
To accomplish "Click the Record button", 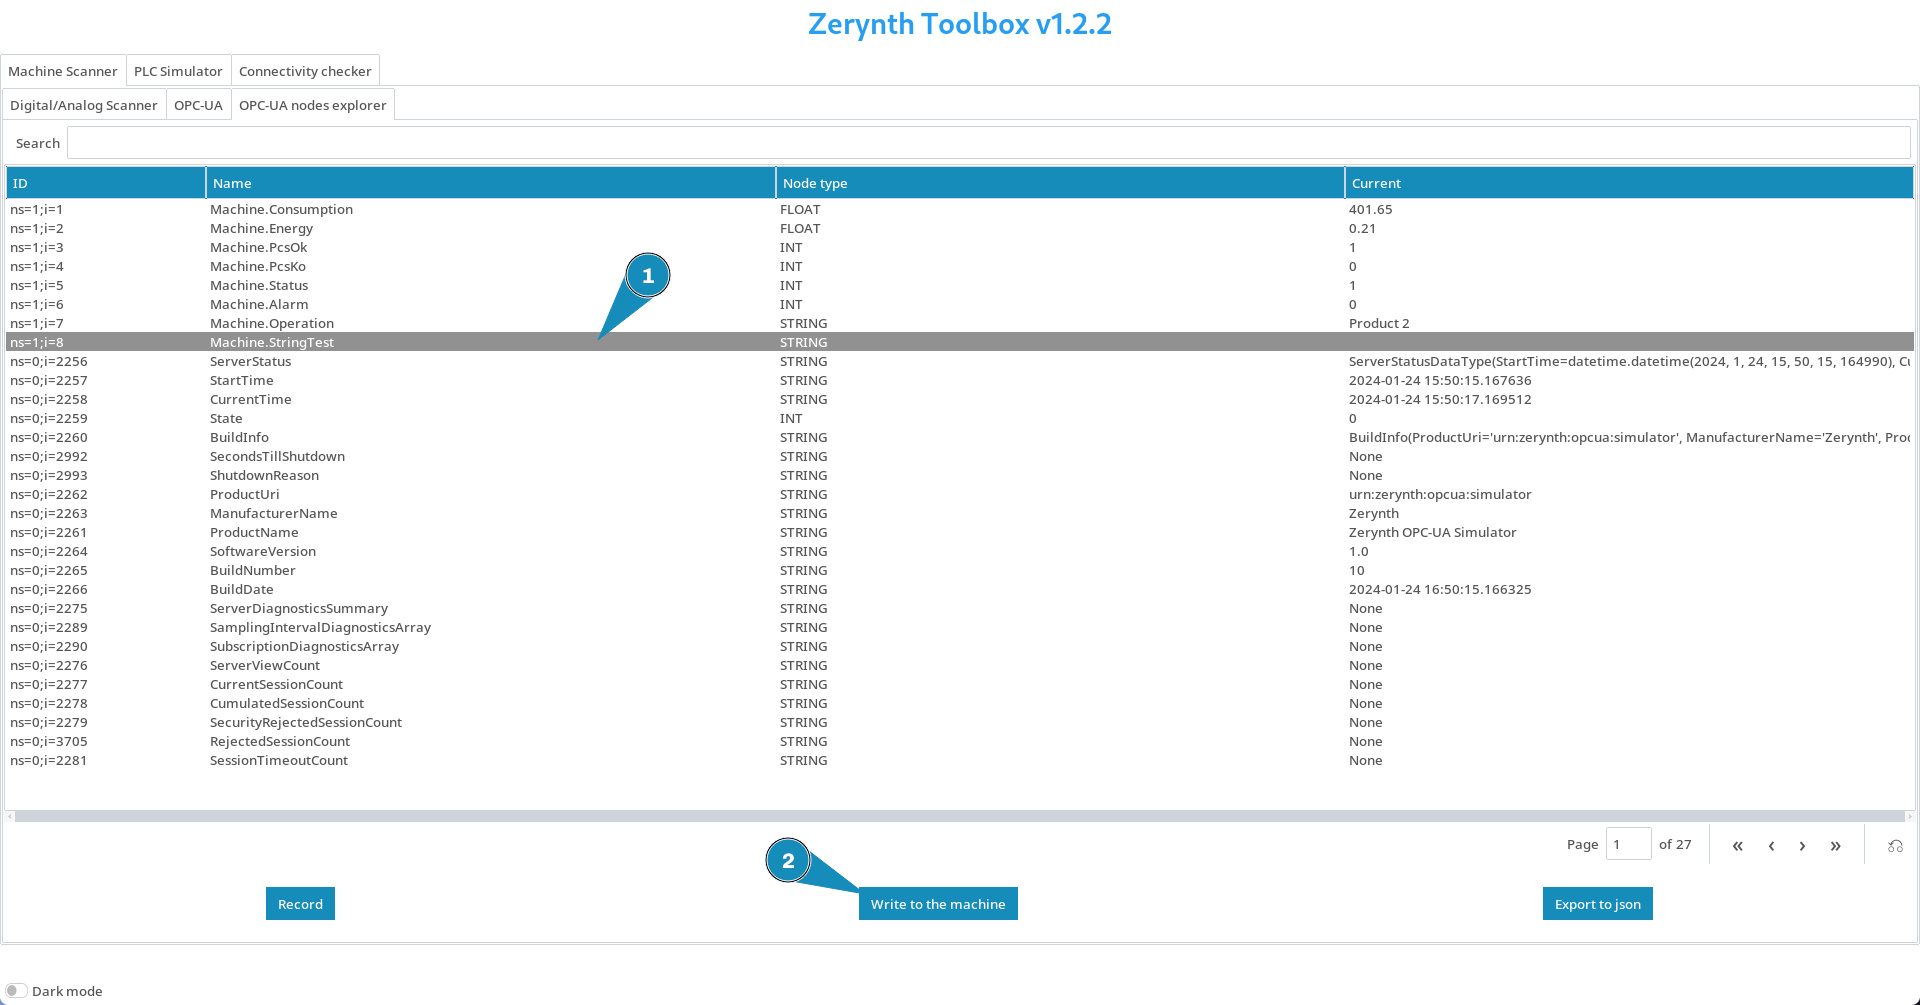I will pos(300,904).
